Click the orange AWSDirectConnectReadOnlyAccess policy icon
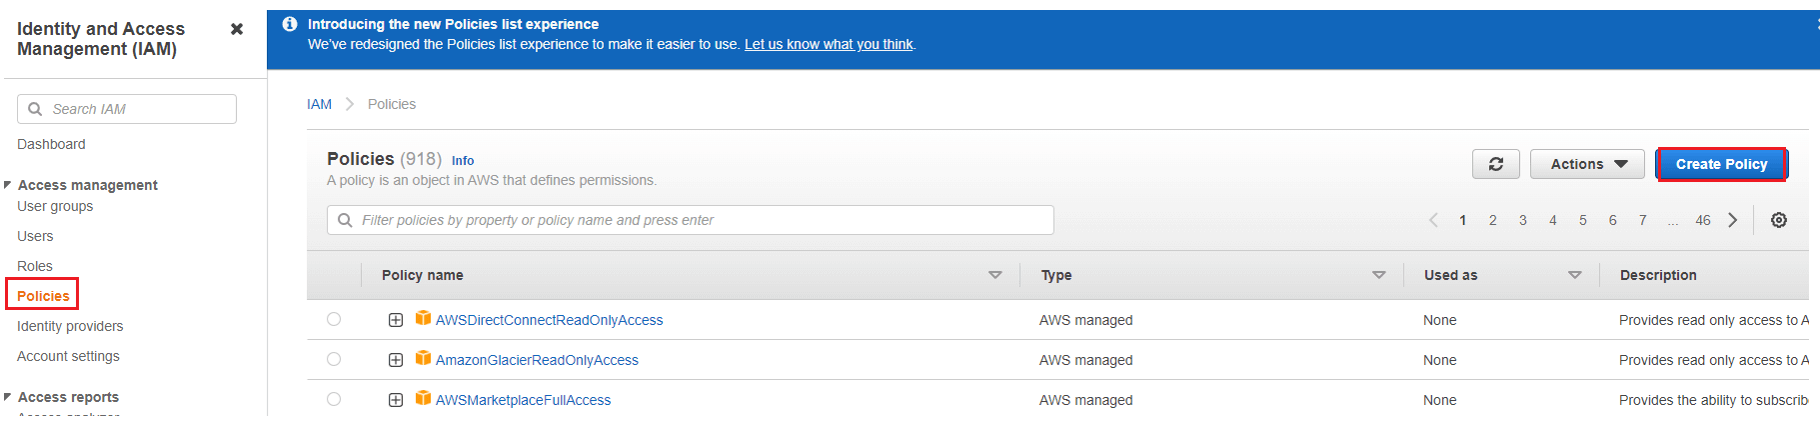 click(x=423, y=318)
